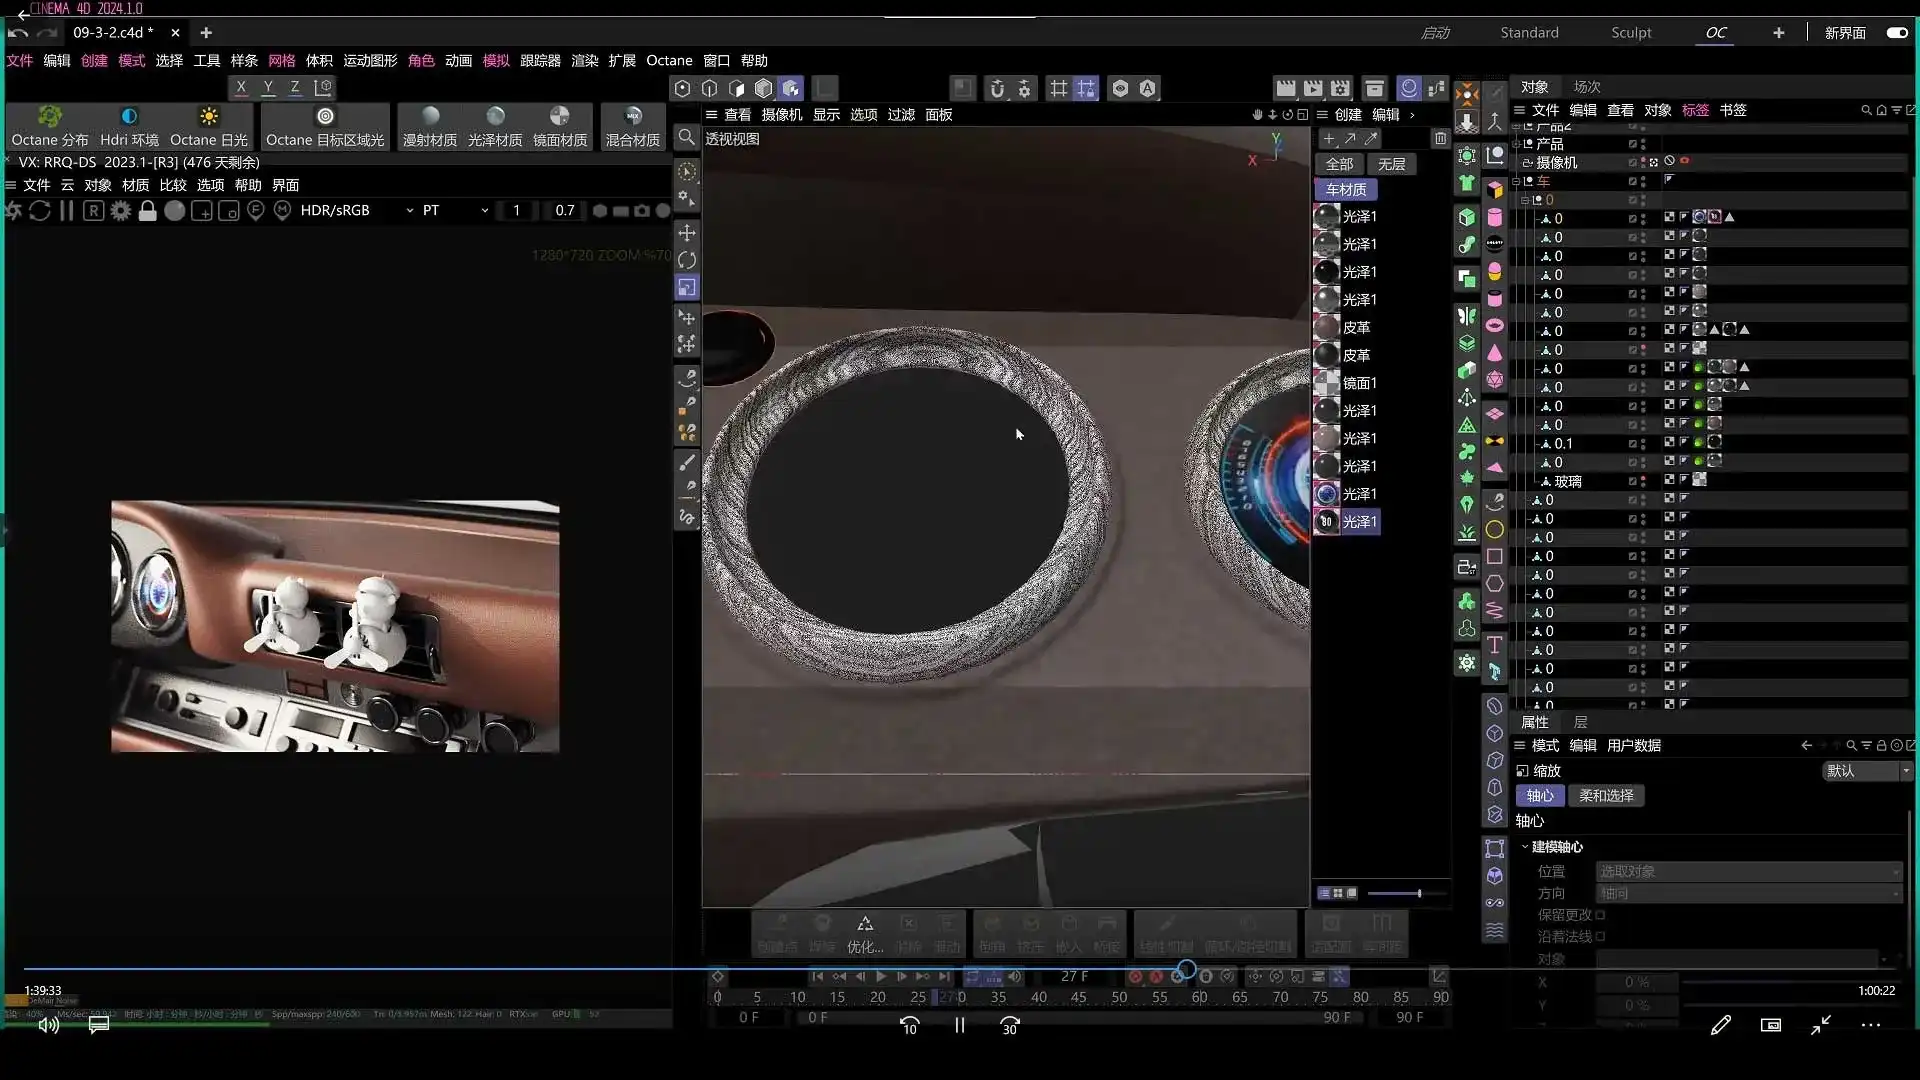Open the HDR/sRGB dropdown
This screenshot has width=1920, height=1080.
pos(357,211)
